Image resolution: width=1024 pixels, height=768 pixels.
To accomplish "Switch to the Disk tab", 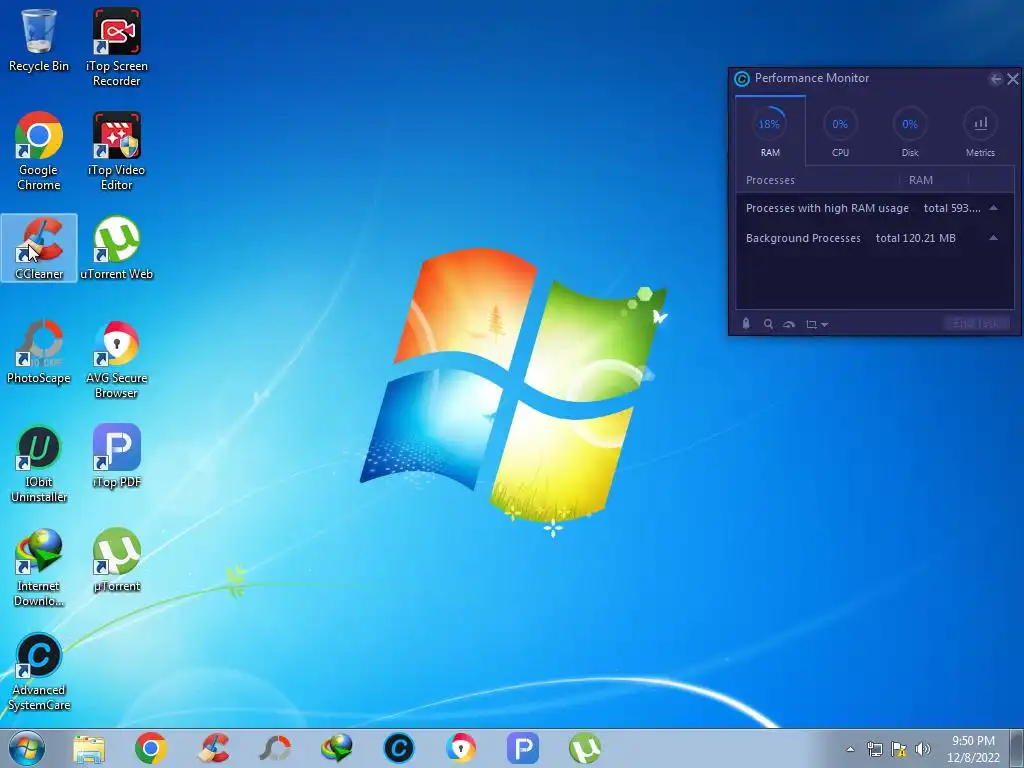I will click(x=910, y=131).
